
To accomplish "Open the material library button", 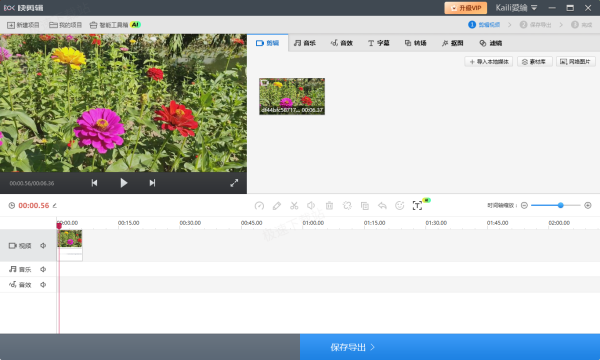I will pyautogui.click(x=535, y=62).
